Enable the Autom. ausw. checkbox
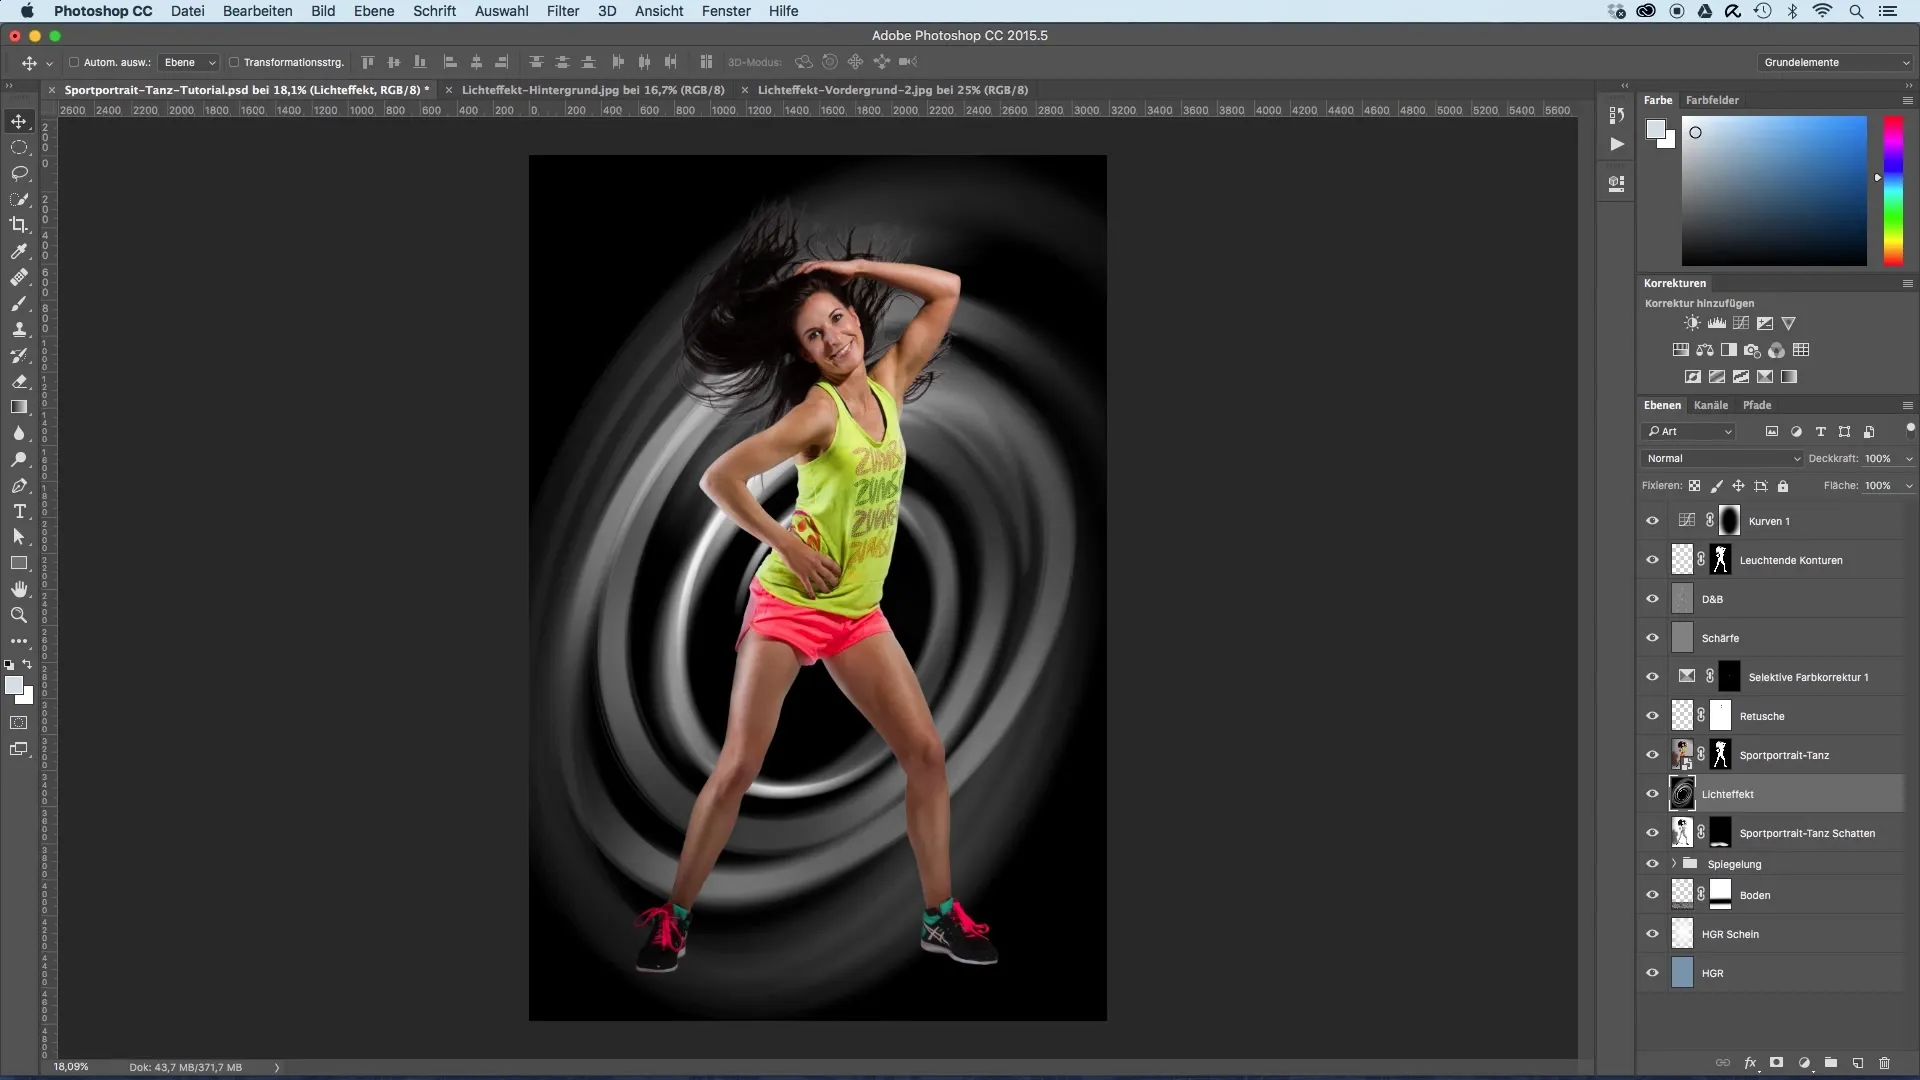 pos(74,62)
